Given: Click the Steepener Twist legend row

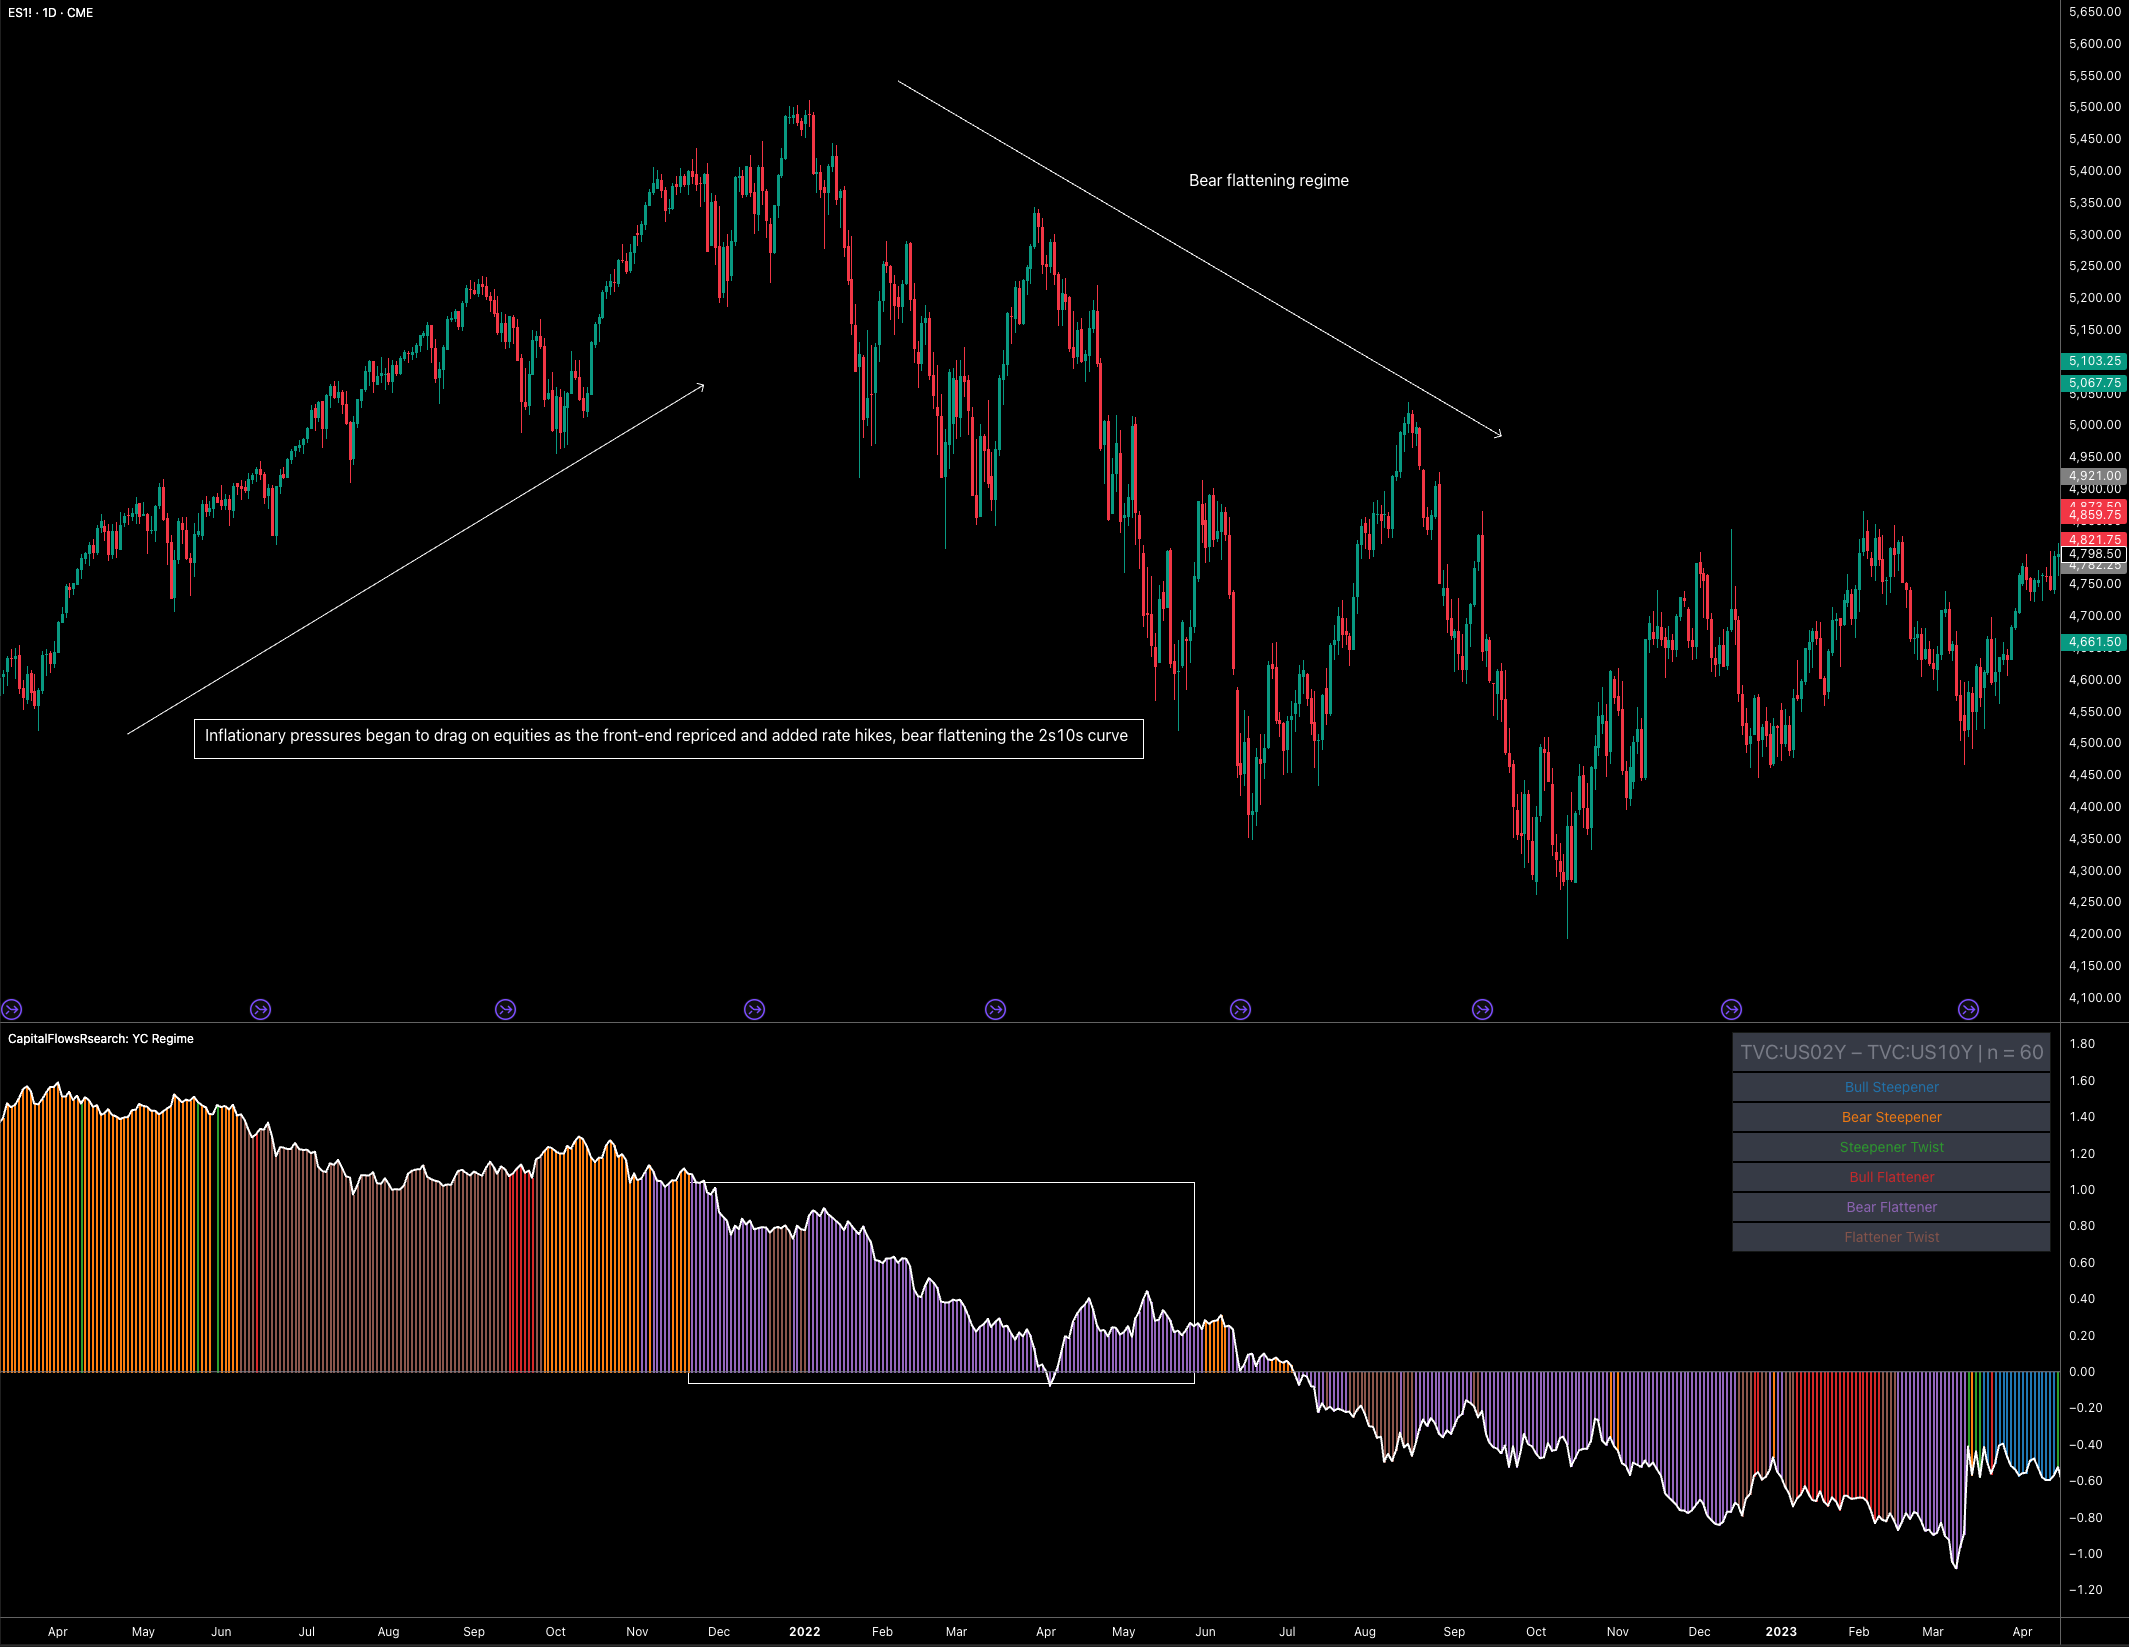Looking at the screenshot, I should click(x=1890, y=1147).
